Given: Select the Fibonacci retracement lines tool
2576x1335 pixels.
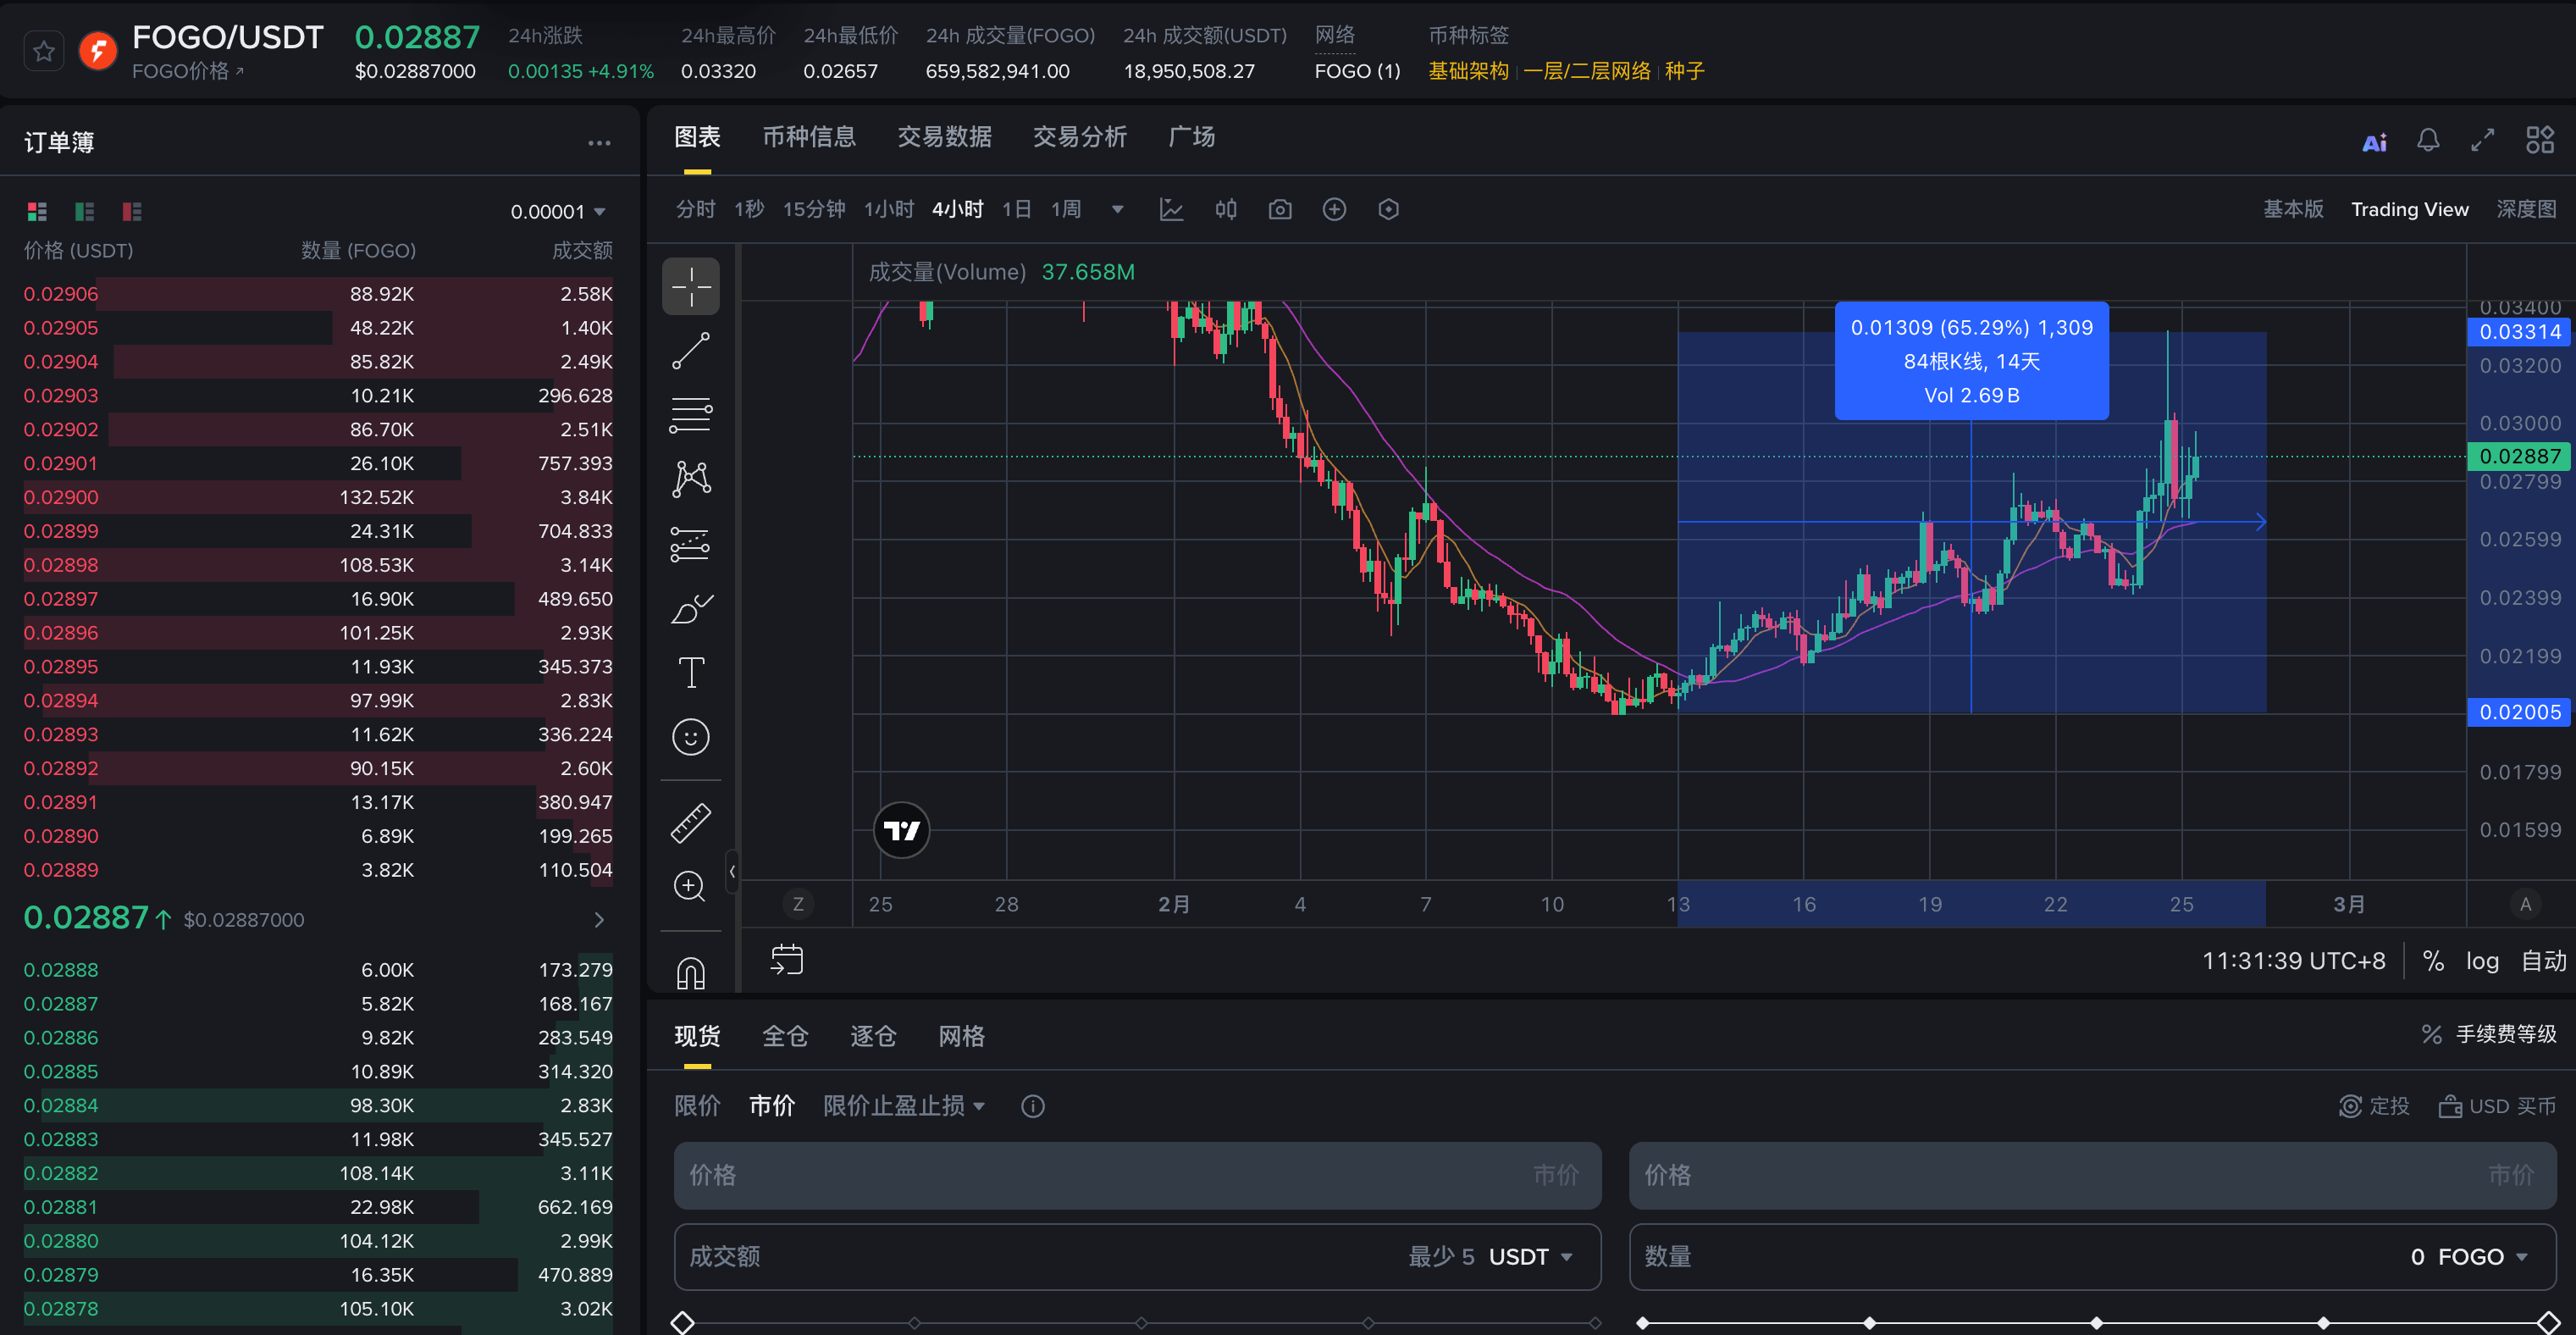Looking at the screenshot, I should coord(691,415).
